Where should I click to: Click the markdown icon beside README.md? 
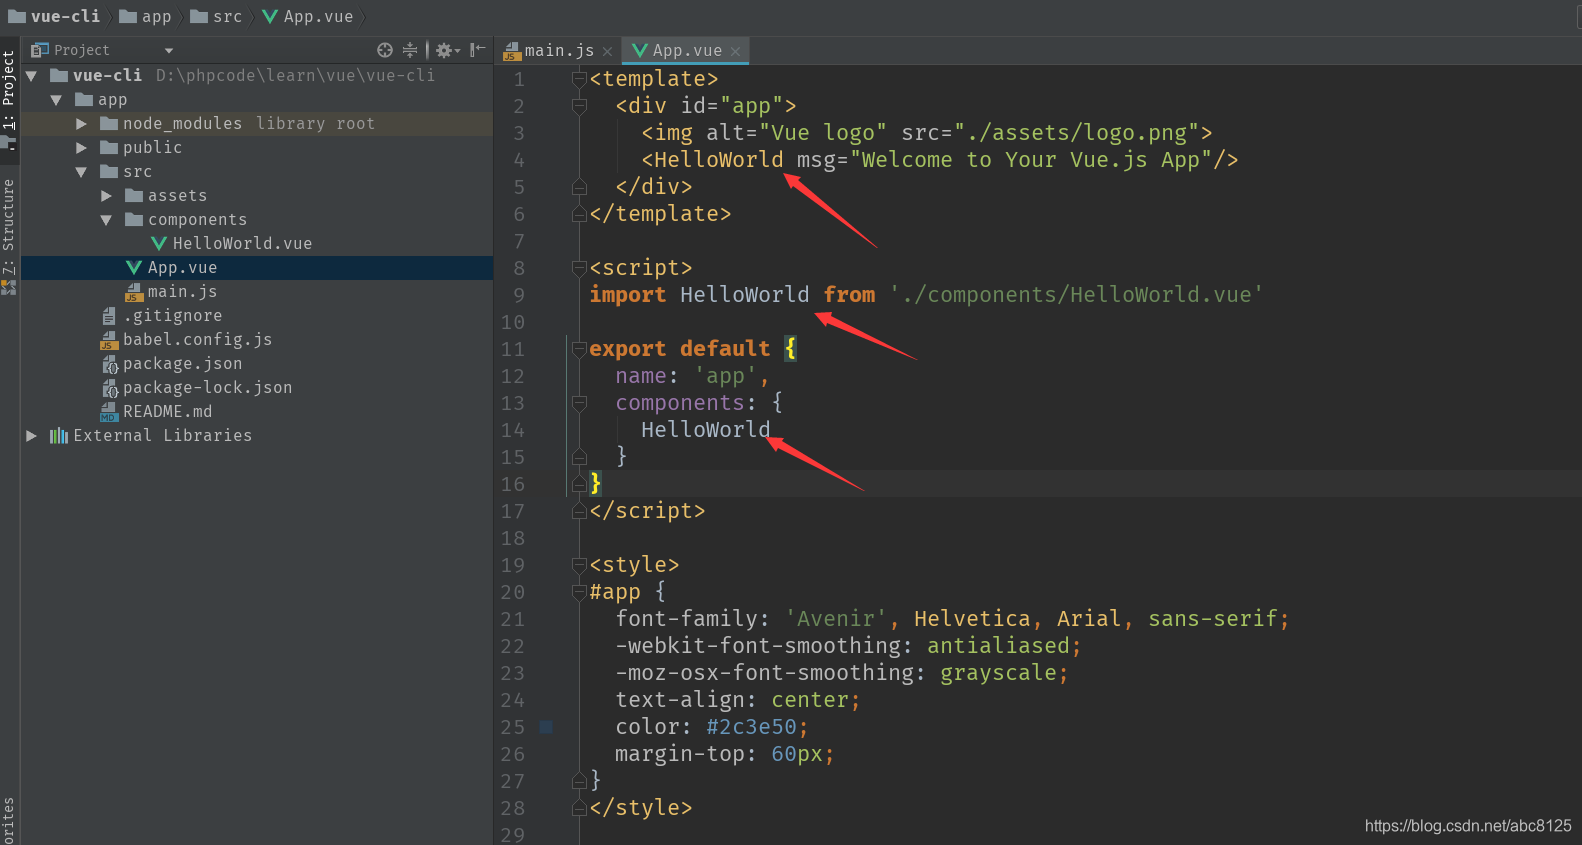109,412
